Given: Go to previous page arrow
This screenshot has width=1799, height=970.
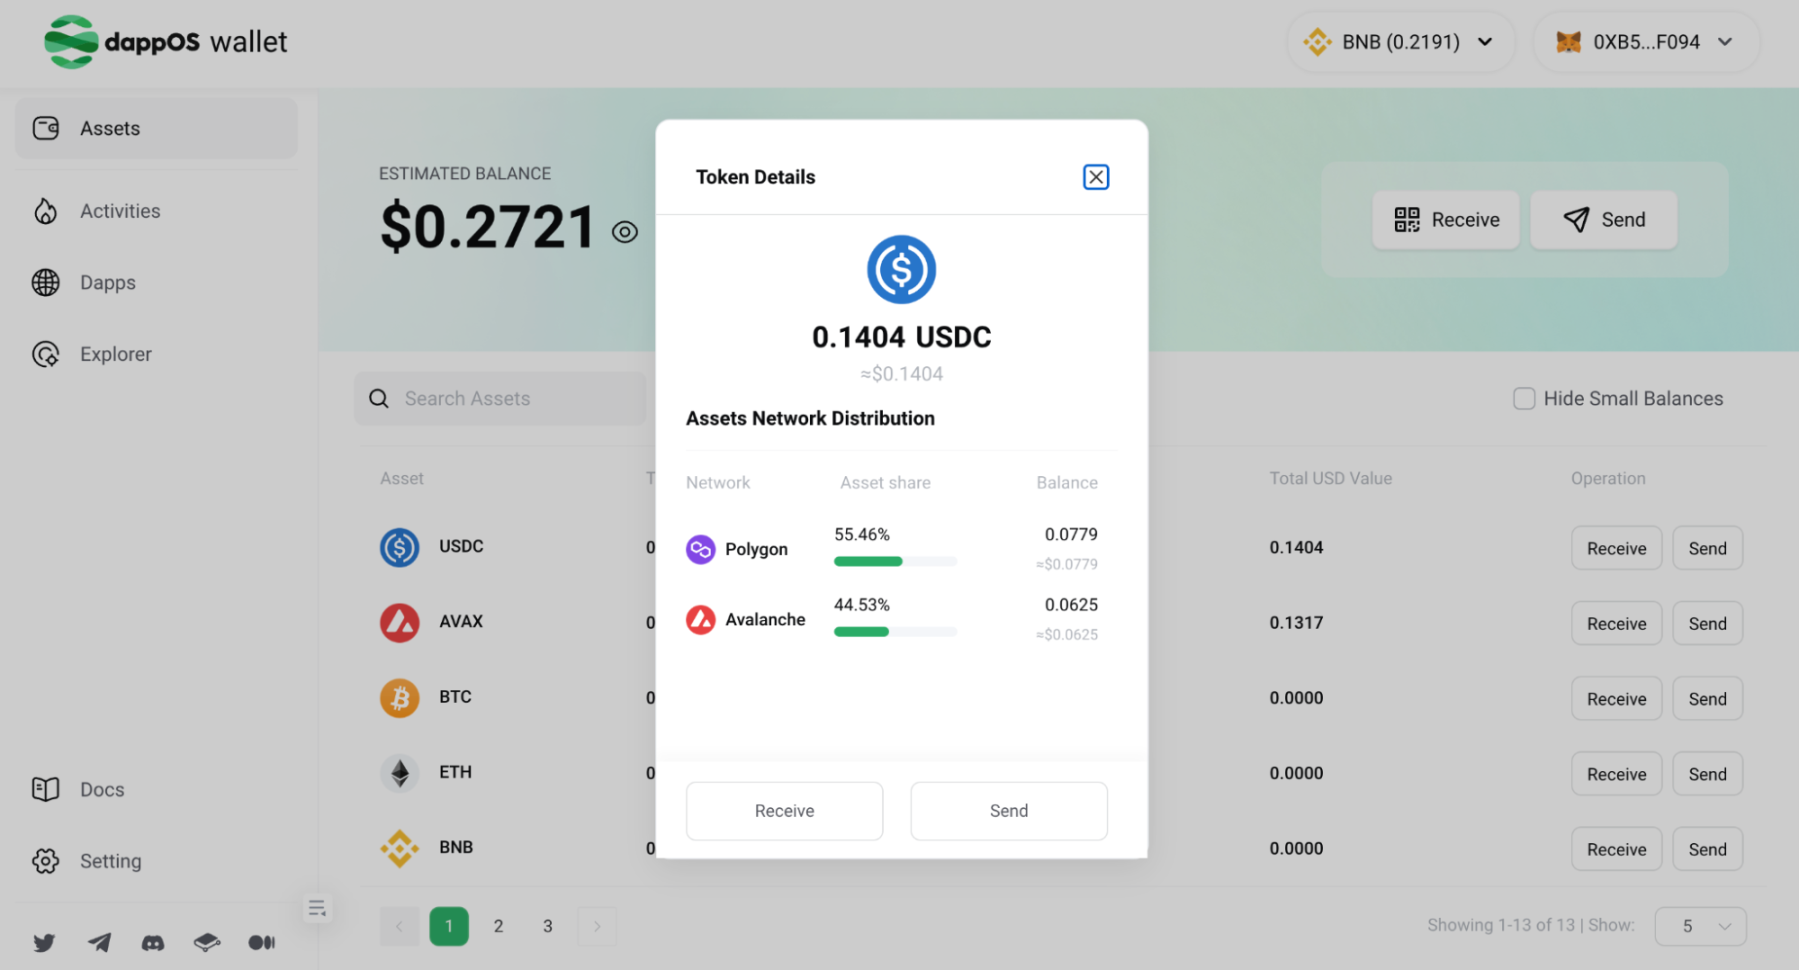Looking at the screenshot, I should pyautogui.click(x=399, y=926).
